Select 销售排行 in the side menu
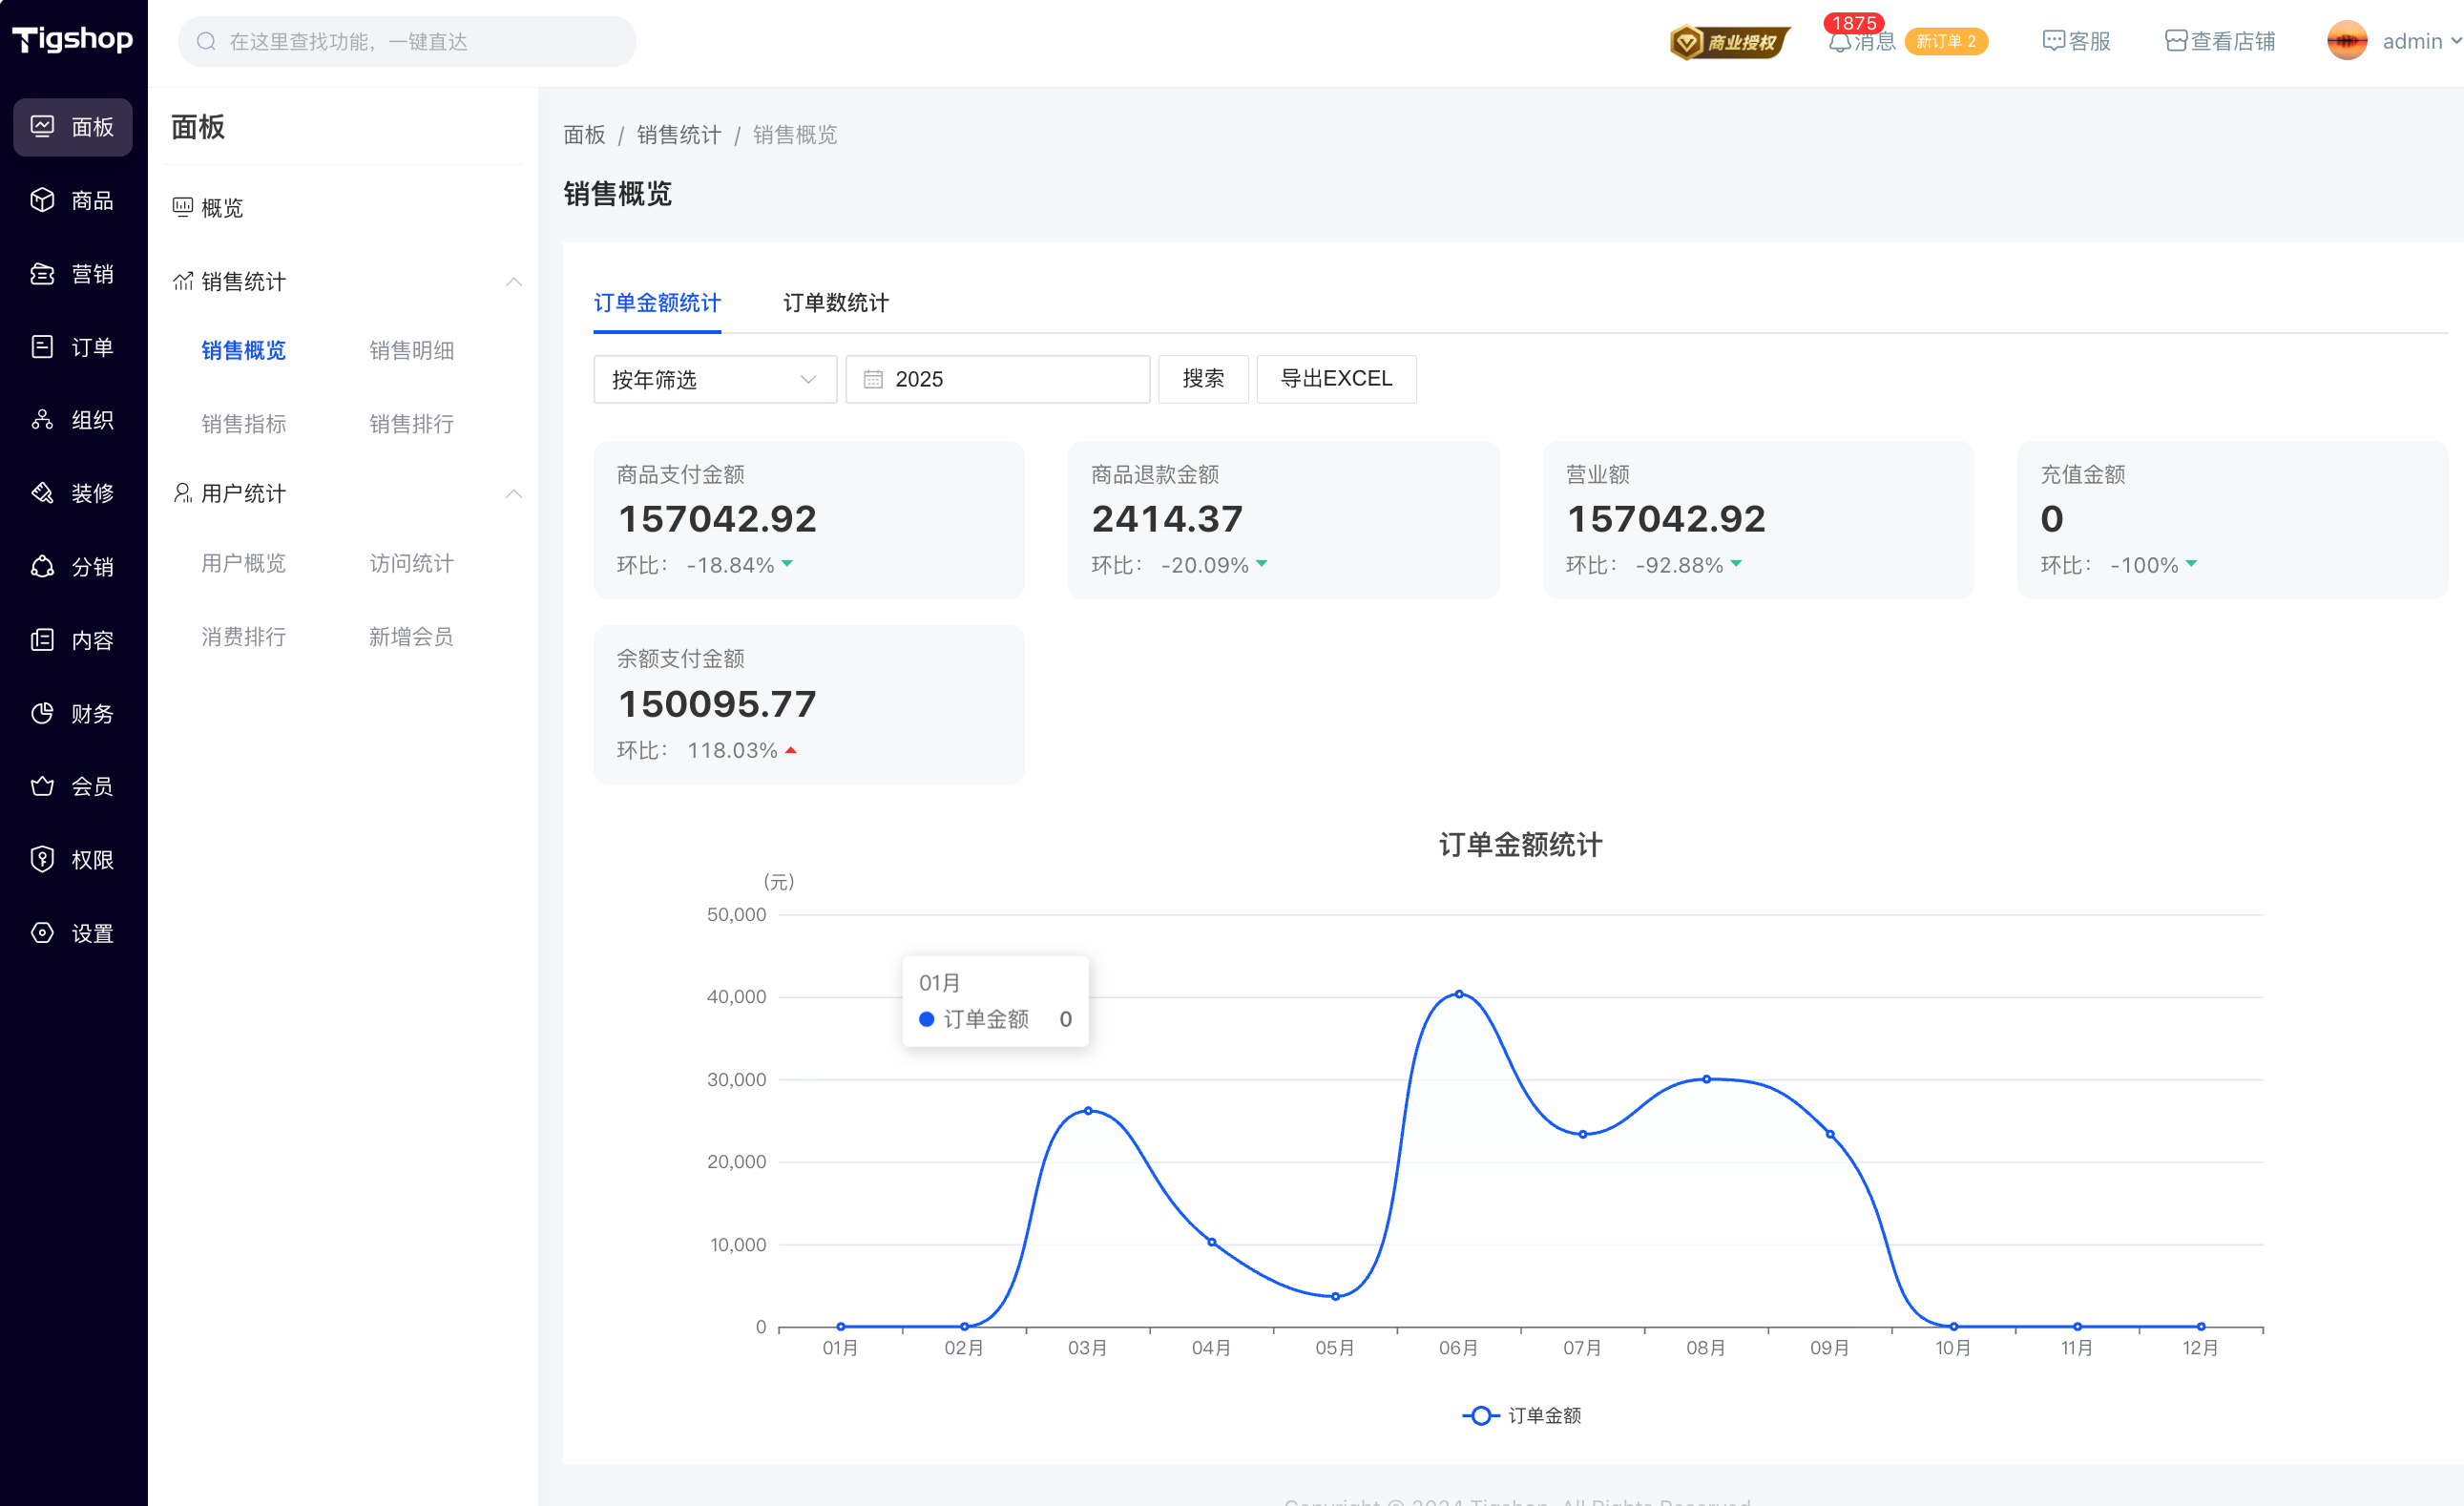Viewport: 2464px width, 1506px height. (412, 424)
